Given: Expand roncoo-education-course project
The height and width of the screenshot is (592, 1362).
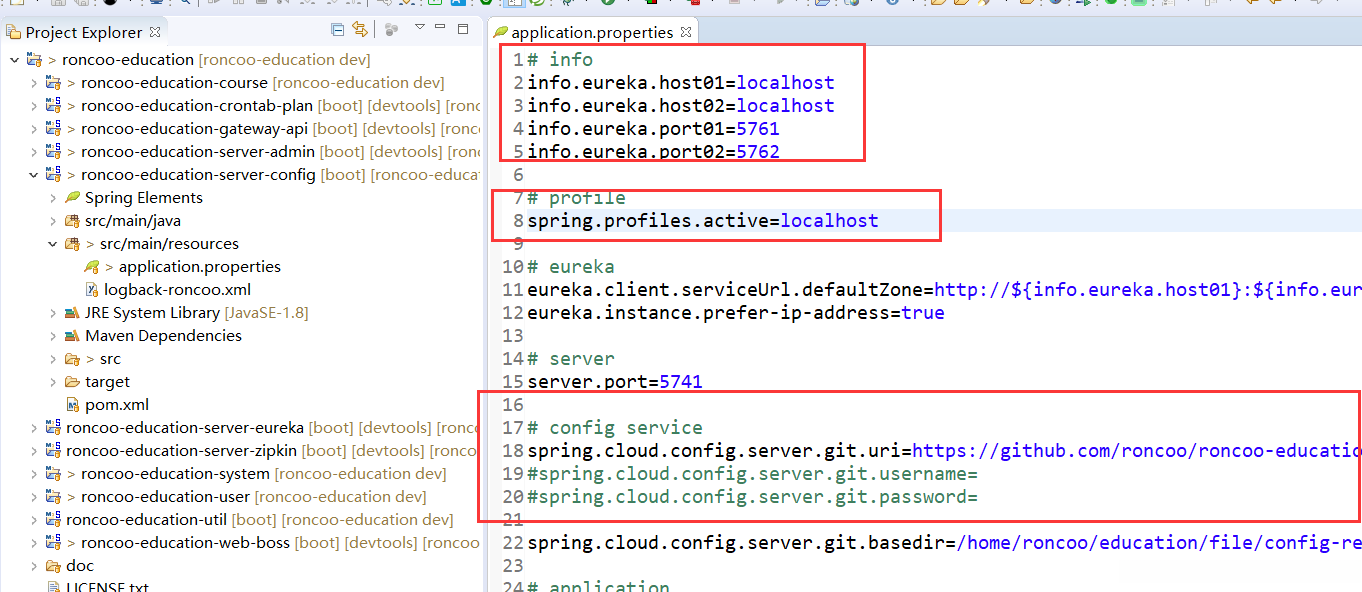Looking at the screenshot, I should pyautogui.click(x=33, y=83).
